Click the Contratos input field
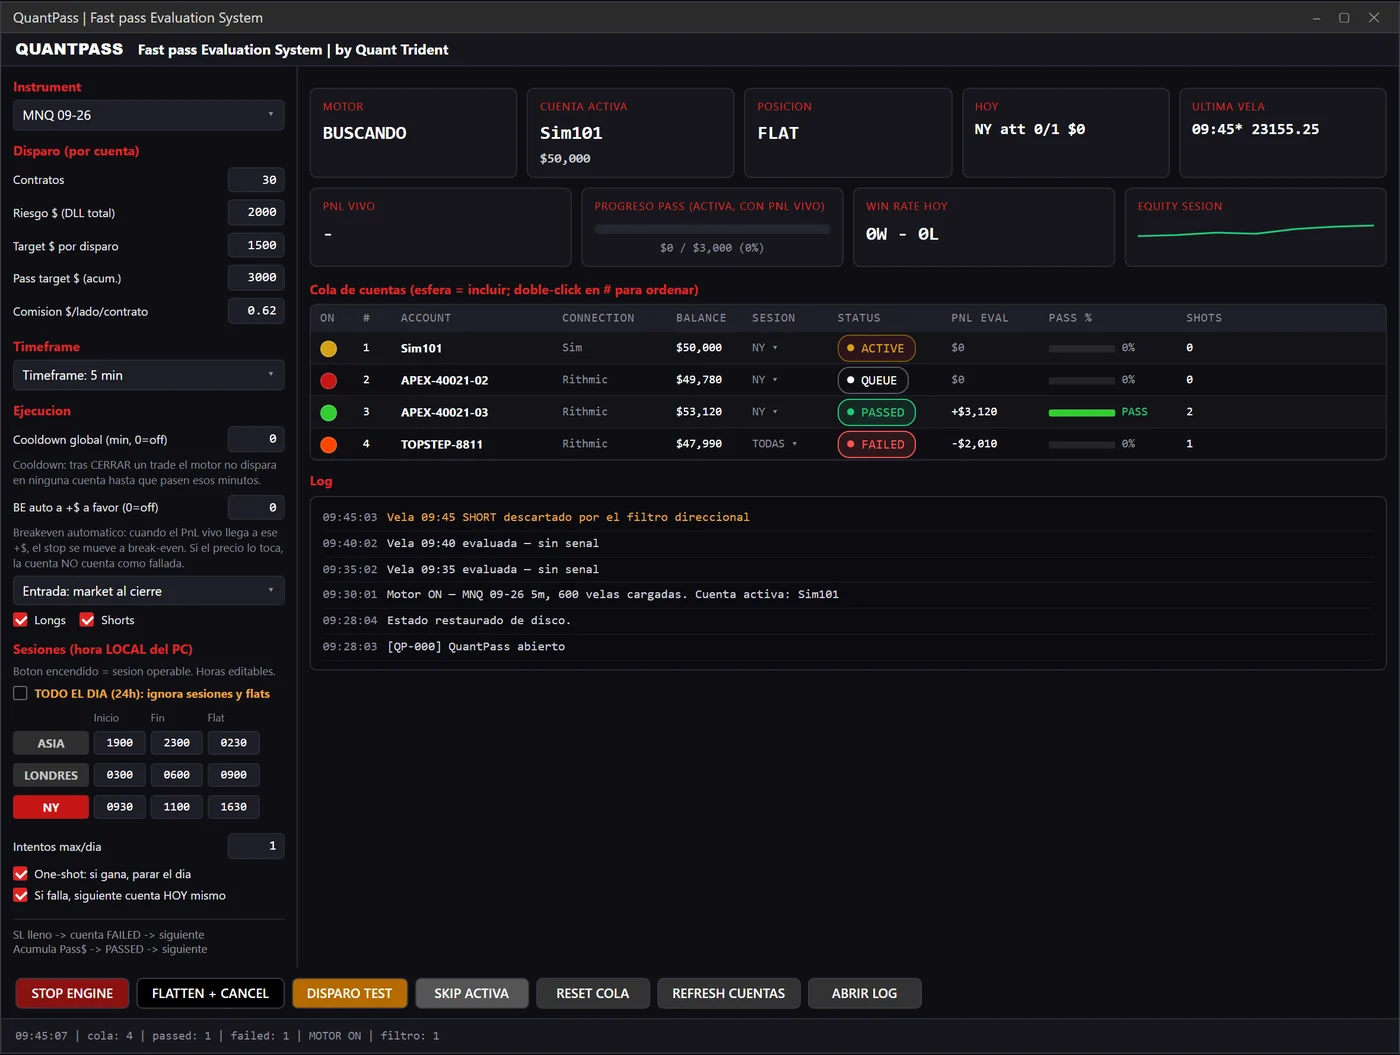Image resolution: width=1400 pixels, height=1055 pixels. point(256,180)
